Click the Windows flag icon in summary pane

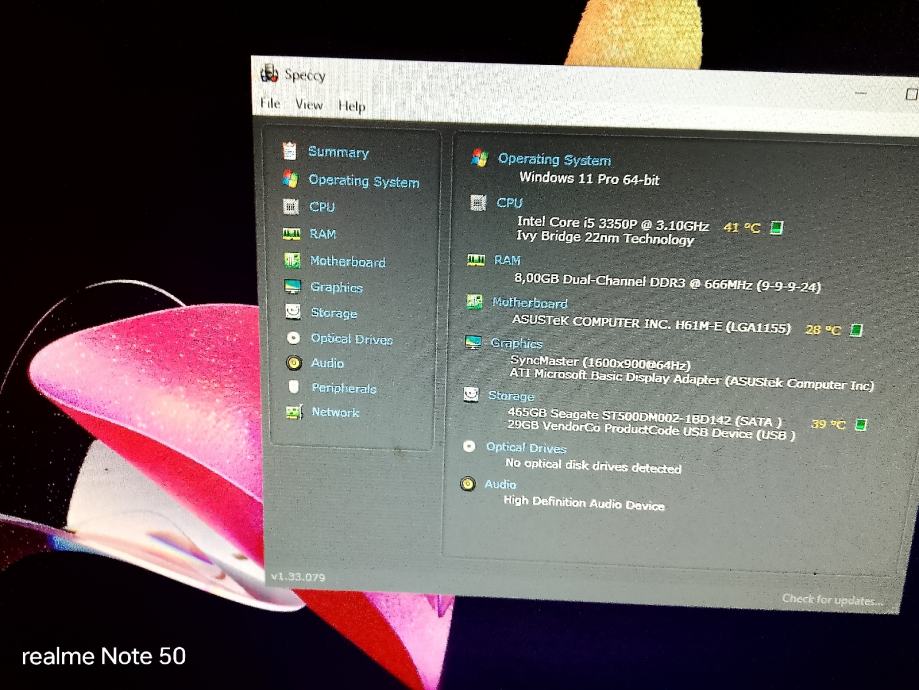pyautogui.click(x=479, y=157)
